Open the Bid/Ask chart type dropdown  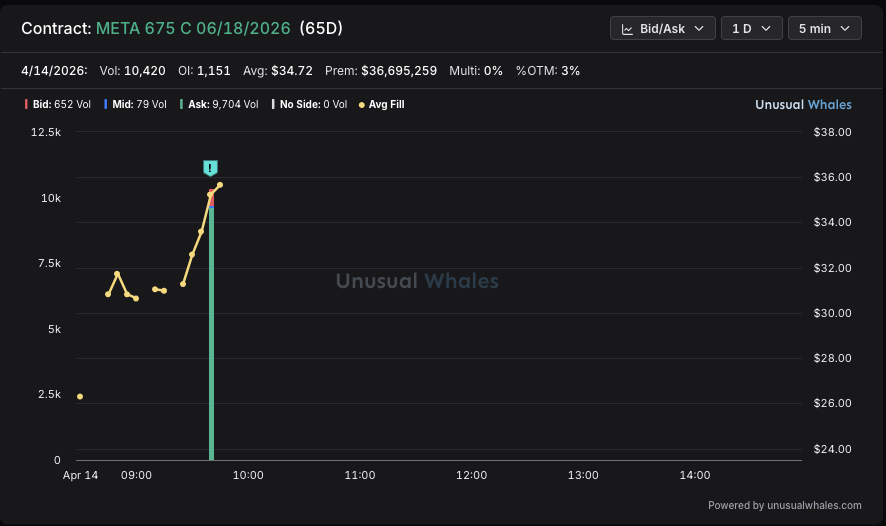click(x=662, y=28)
